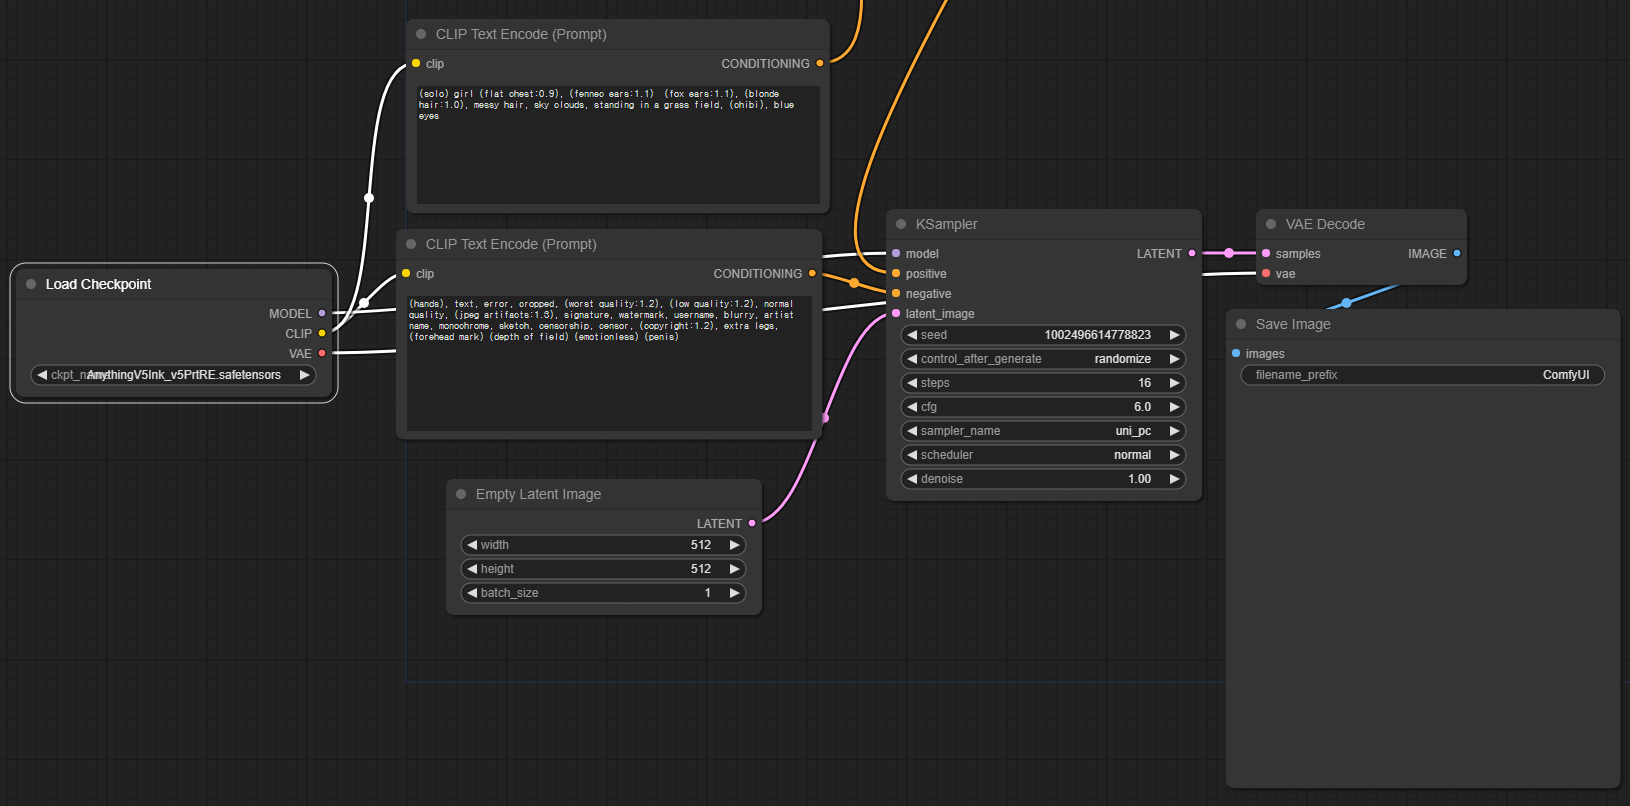Click the CONDITIONING output of the negative prompt node

pos(812,273)
